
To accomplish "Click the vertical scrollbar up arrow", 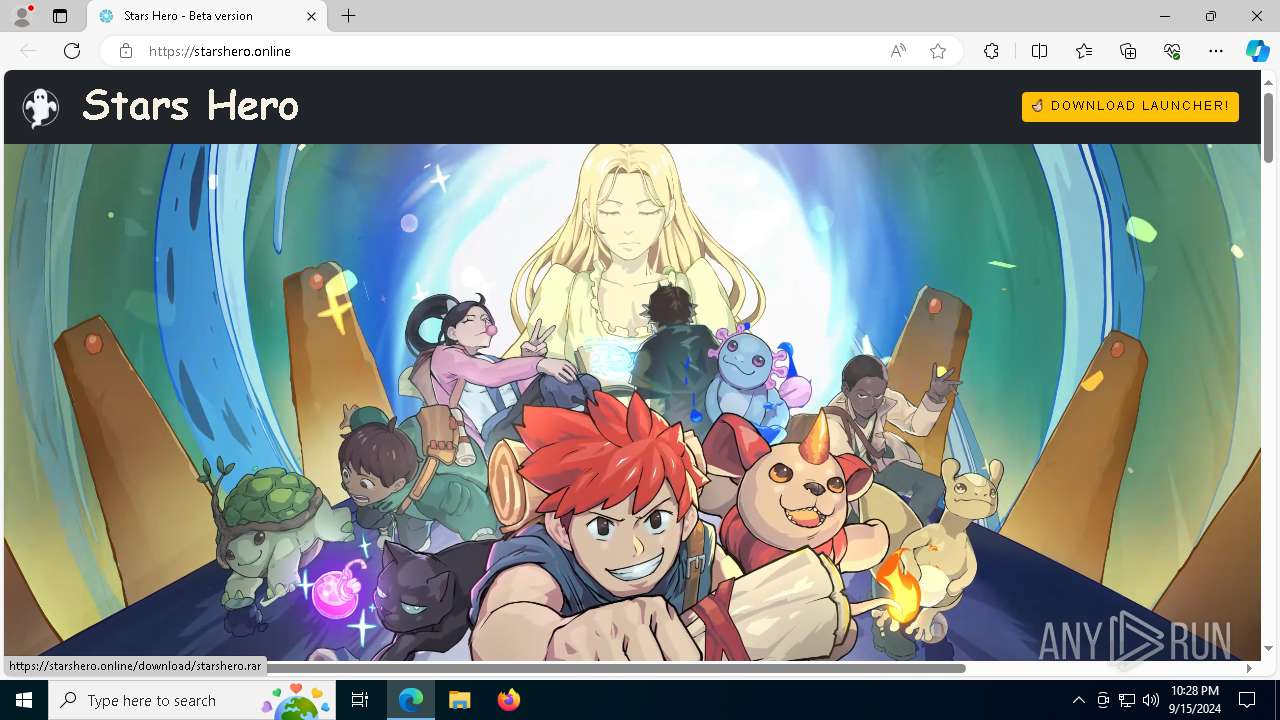I will tap(1268, 81).
